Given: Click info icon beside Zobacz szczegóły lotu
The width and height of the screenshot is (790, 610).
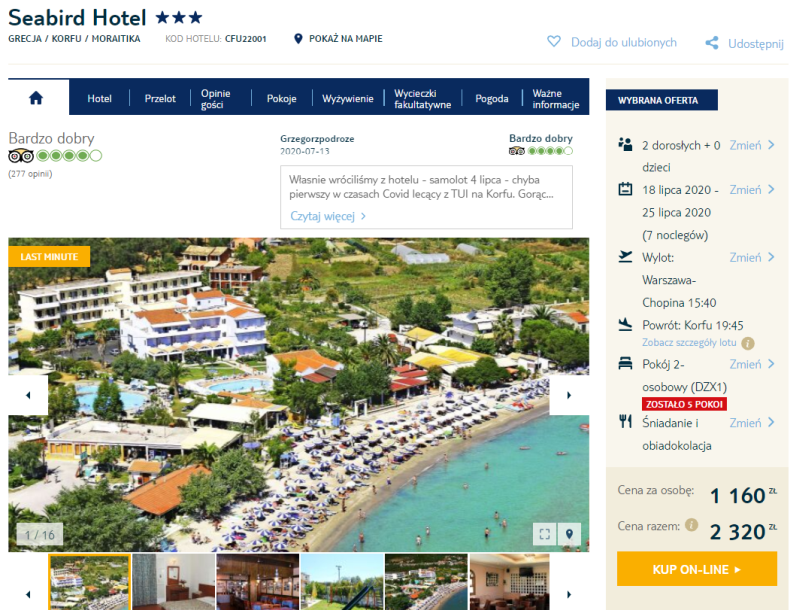Looking at the screenshot, I should 748,344.
